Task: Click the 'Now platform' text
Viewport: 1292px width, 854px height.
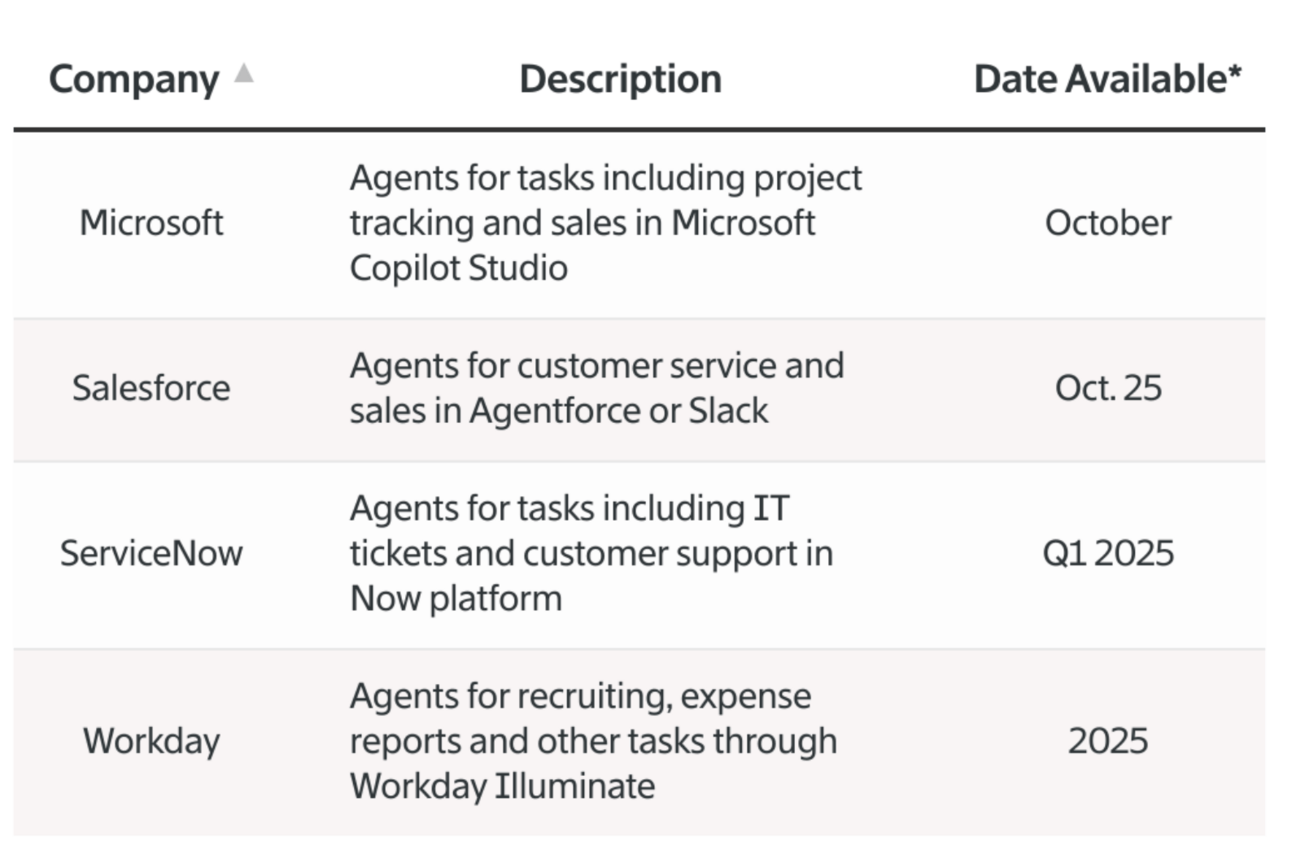Action: click(x=455, y=598)
